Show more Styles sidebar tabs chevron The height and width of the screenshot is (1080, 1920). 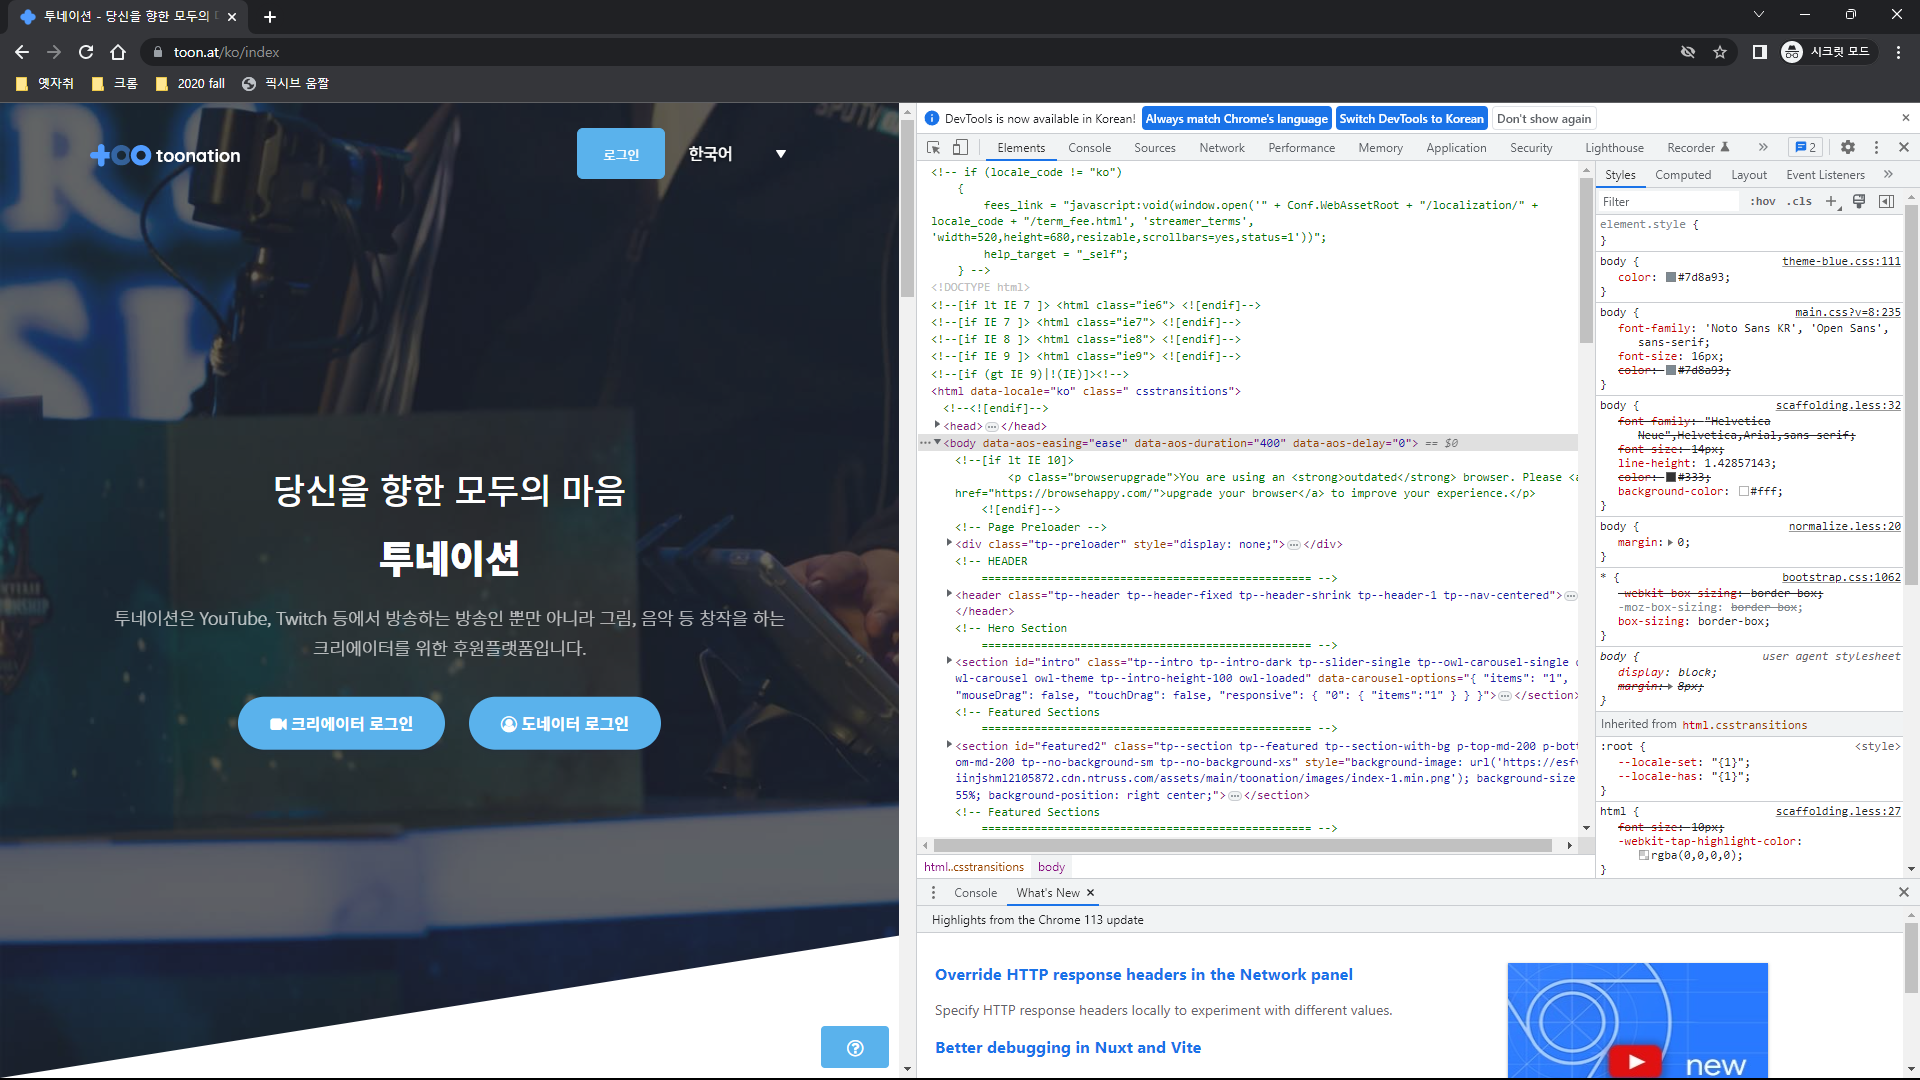click(1888, 174)
